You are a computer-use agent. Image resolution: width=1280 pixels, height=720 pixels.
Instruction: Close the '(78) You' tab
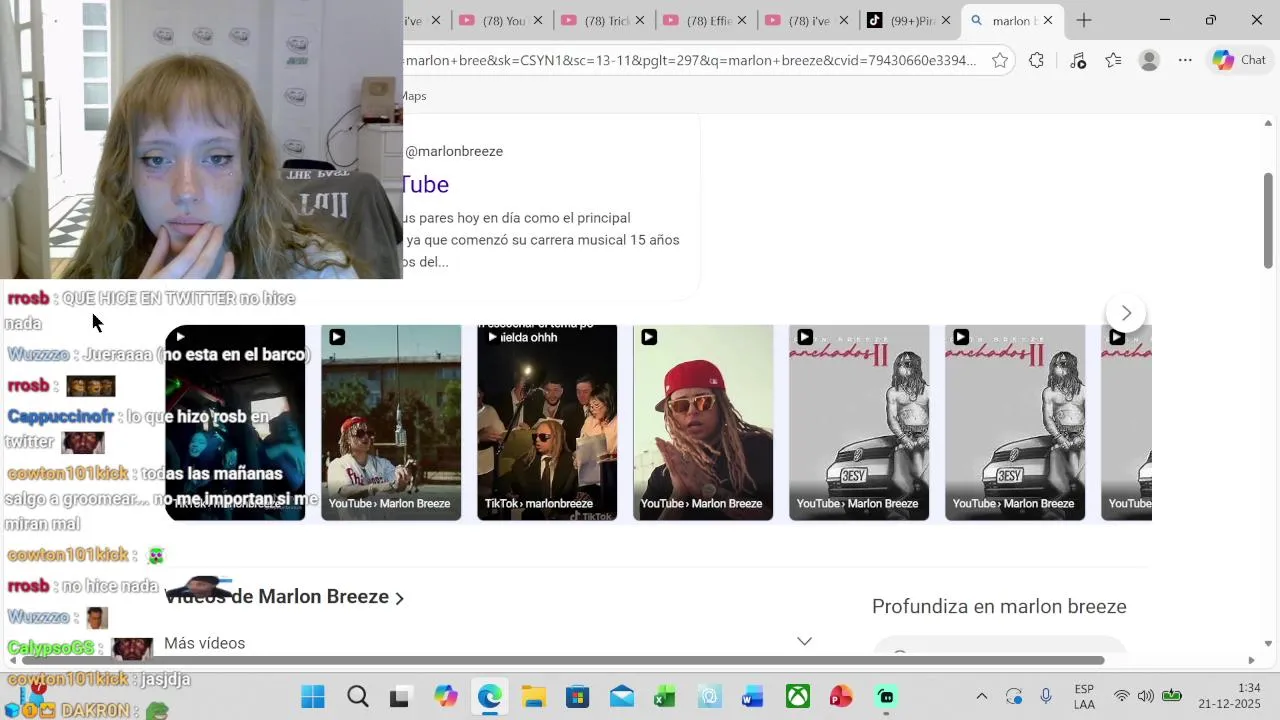tap(538, 20)
